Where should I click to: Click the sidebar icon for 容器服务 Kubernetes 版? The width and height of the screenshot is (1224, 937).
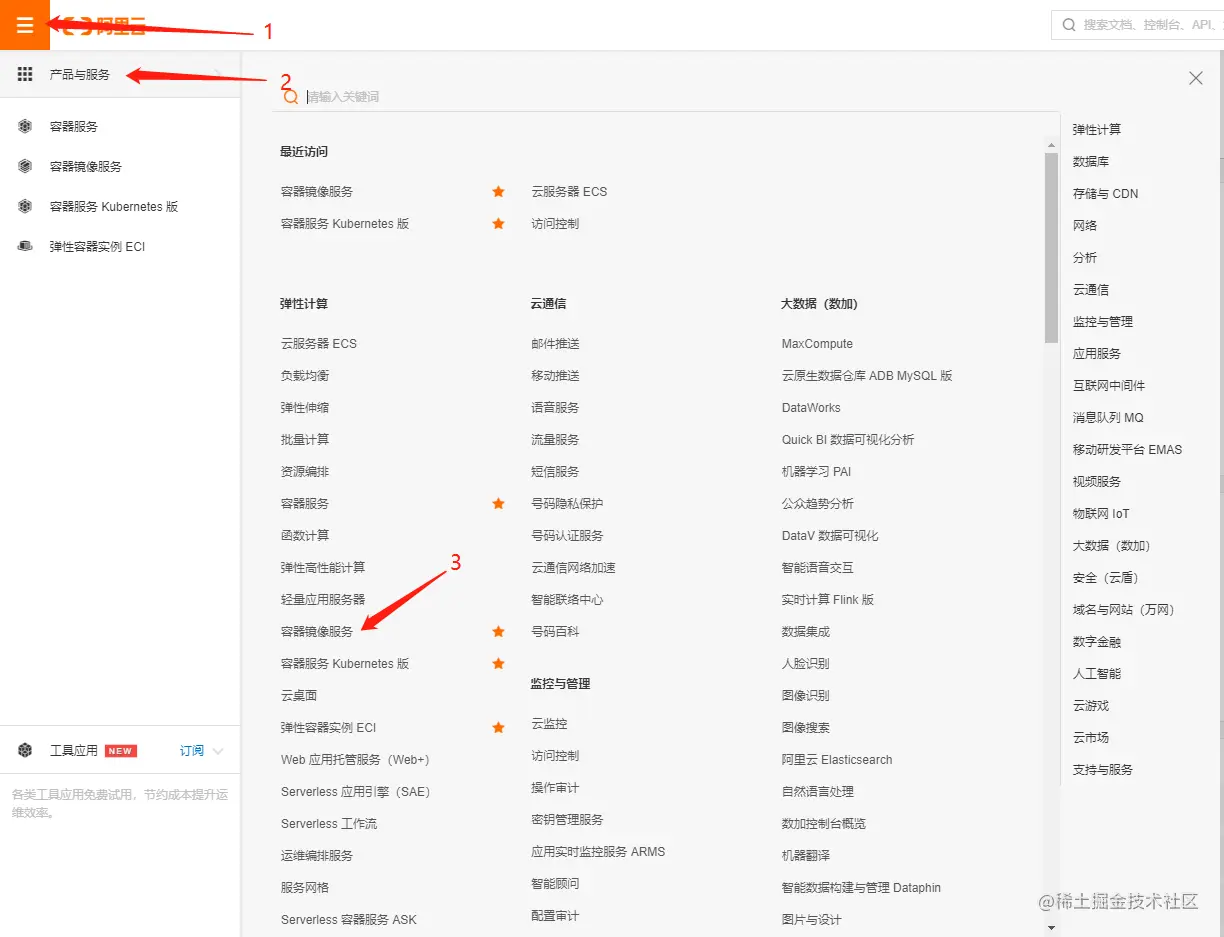point(25,206)
